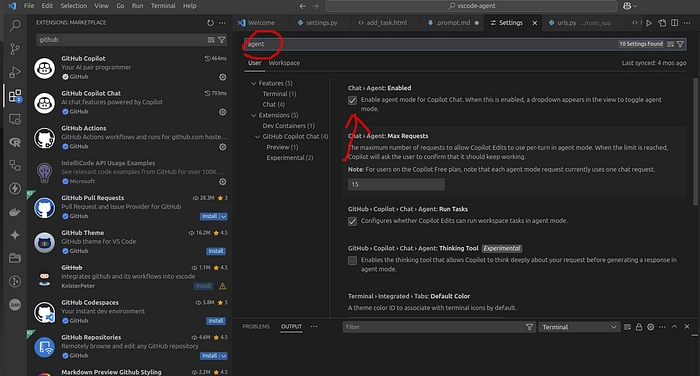This screenshot has height=376, width=700.
Task: Open GitHub Codespaces extension entry
Action: click(x=129, y=312)
